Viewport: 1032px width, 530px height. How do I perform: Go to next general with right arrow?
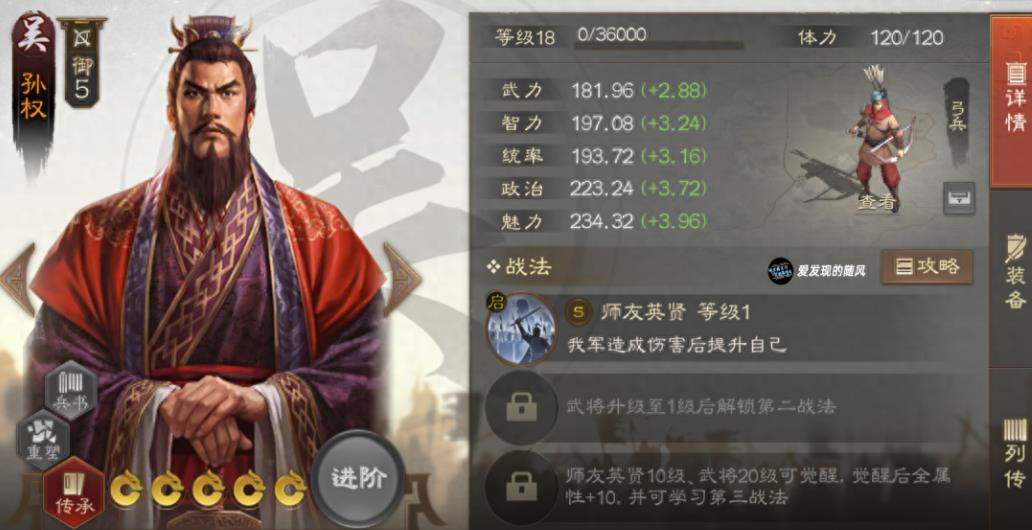click(401, 279)
